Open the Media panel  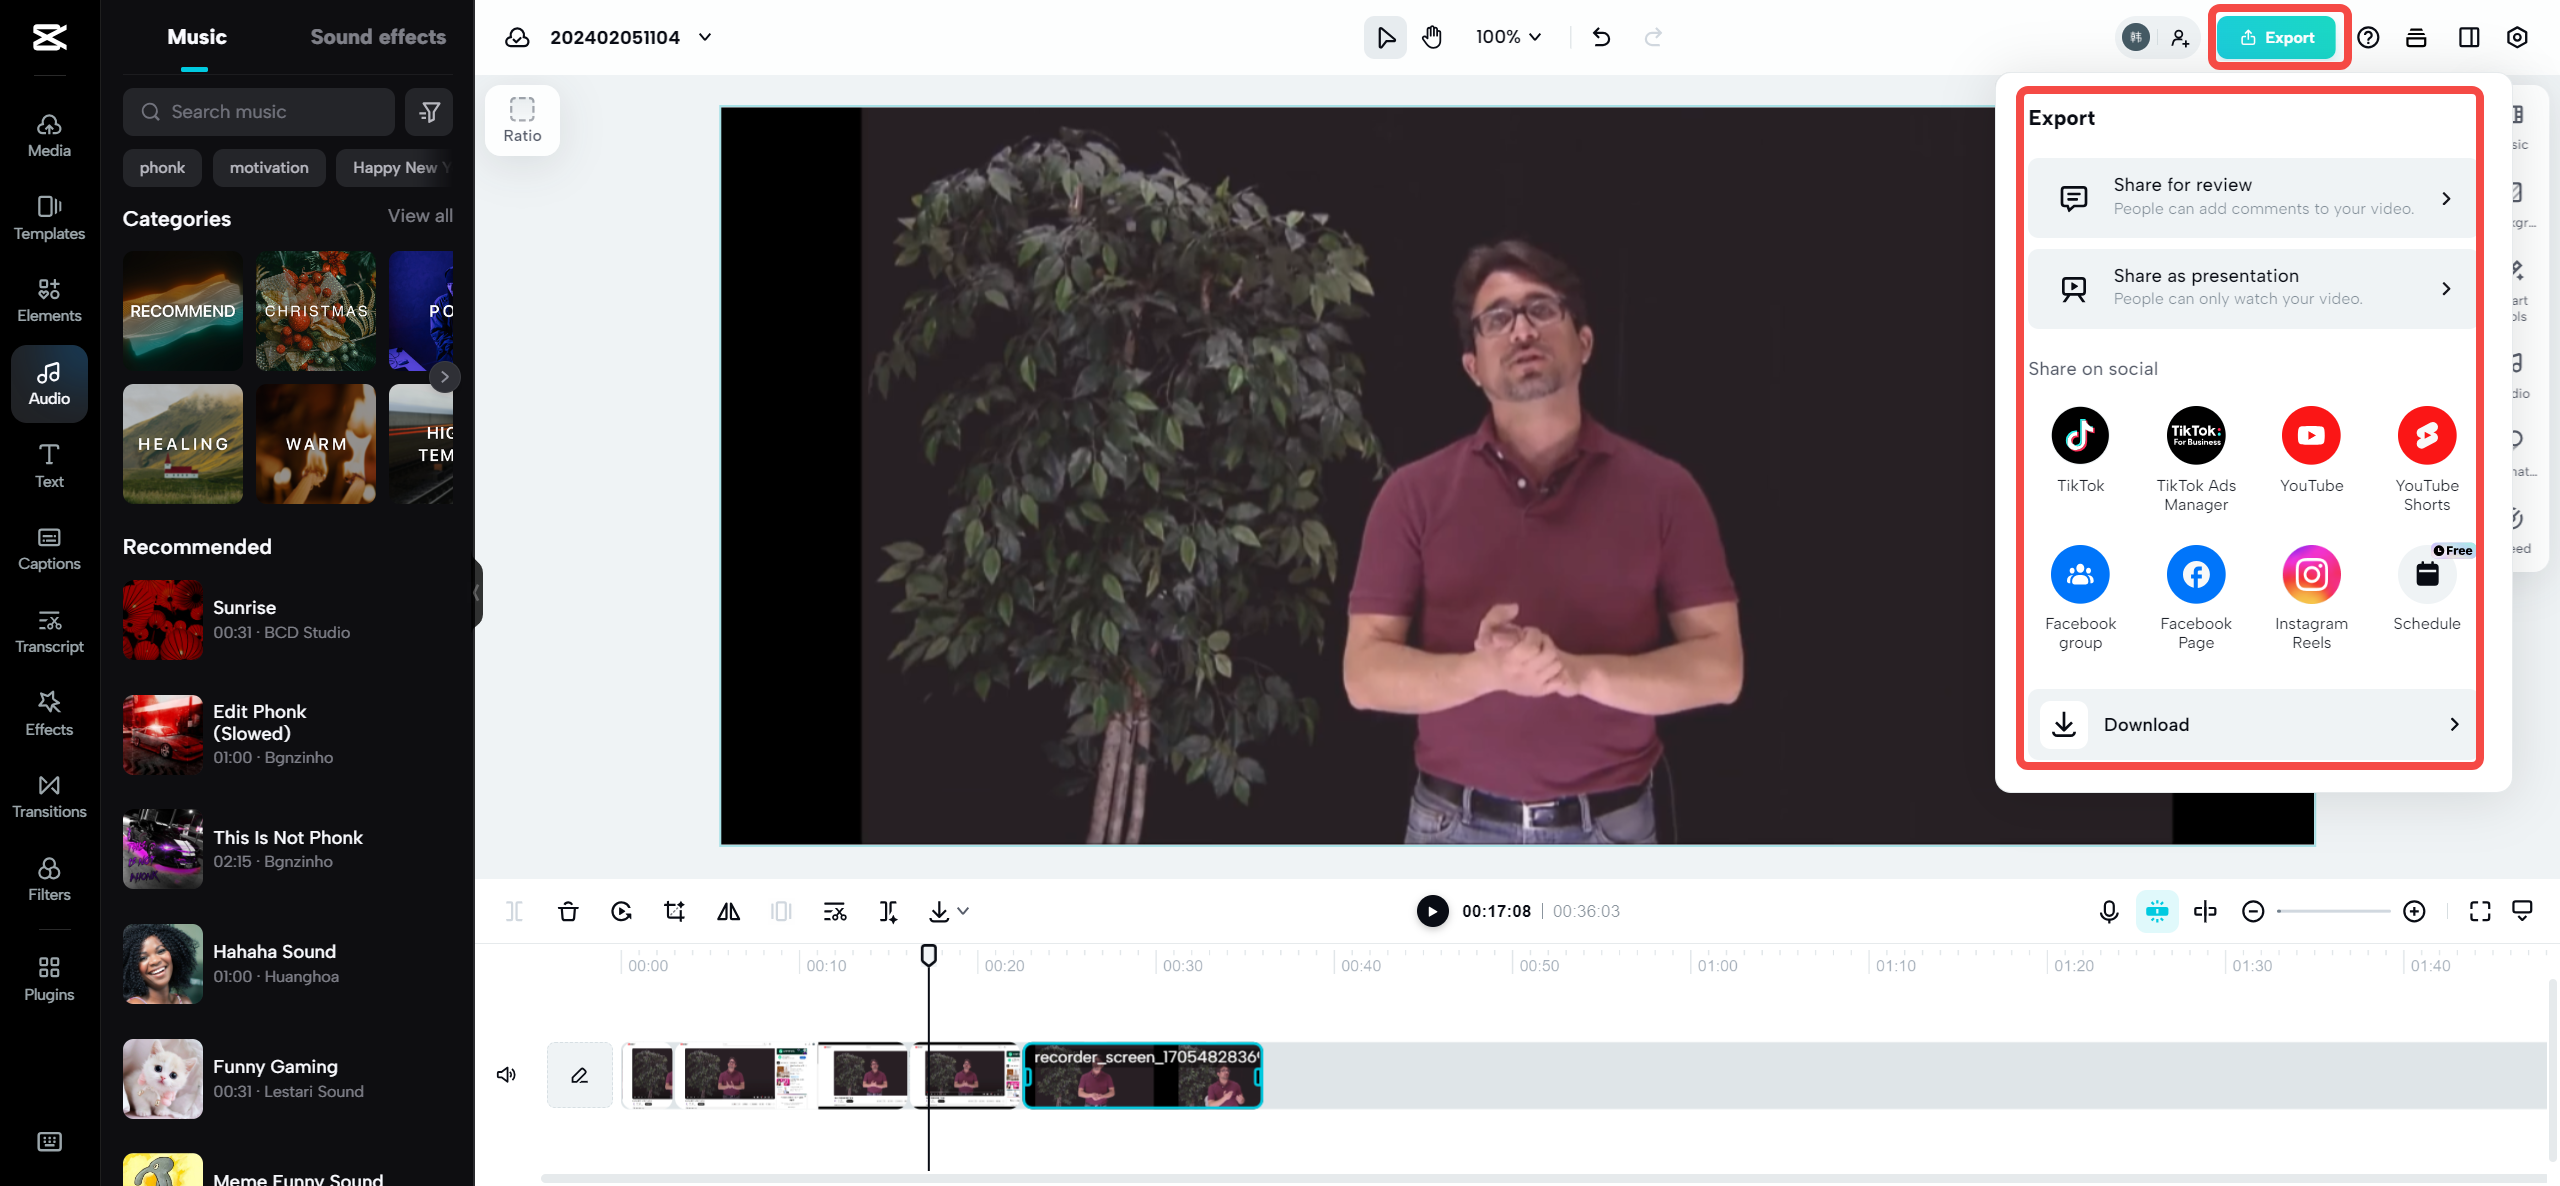click(x=48, y=134)
